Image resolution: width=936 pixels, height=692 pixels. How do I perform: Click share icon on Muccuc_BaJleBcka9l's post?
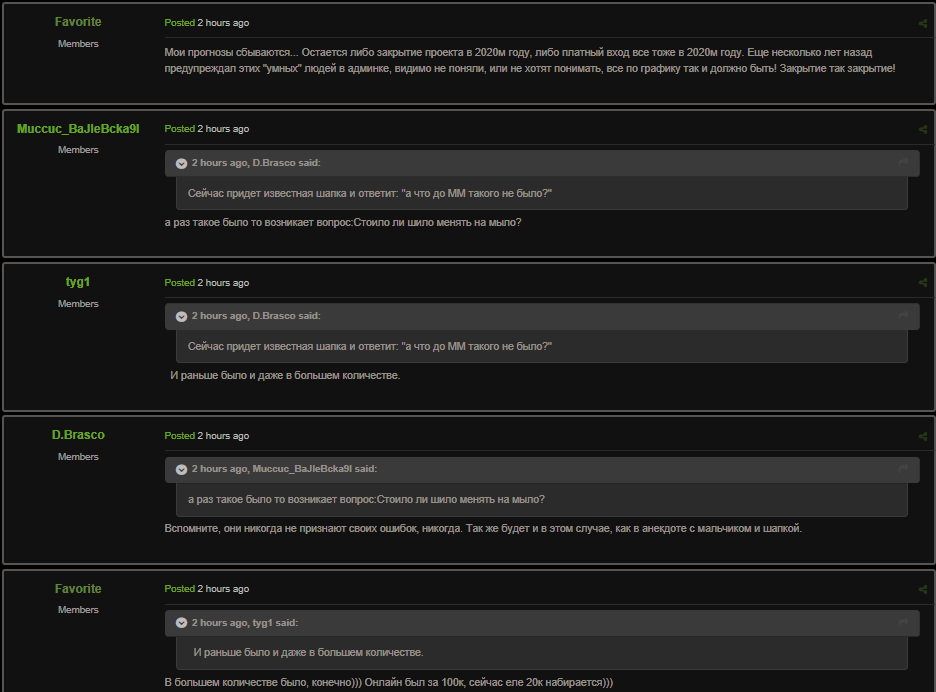tap(922, 129)
